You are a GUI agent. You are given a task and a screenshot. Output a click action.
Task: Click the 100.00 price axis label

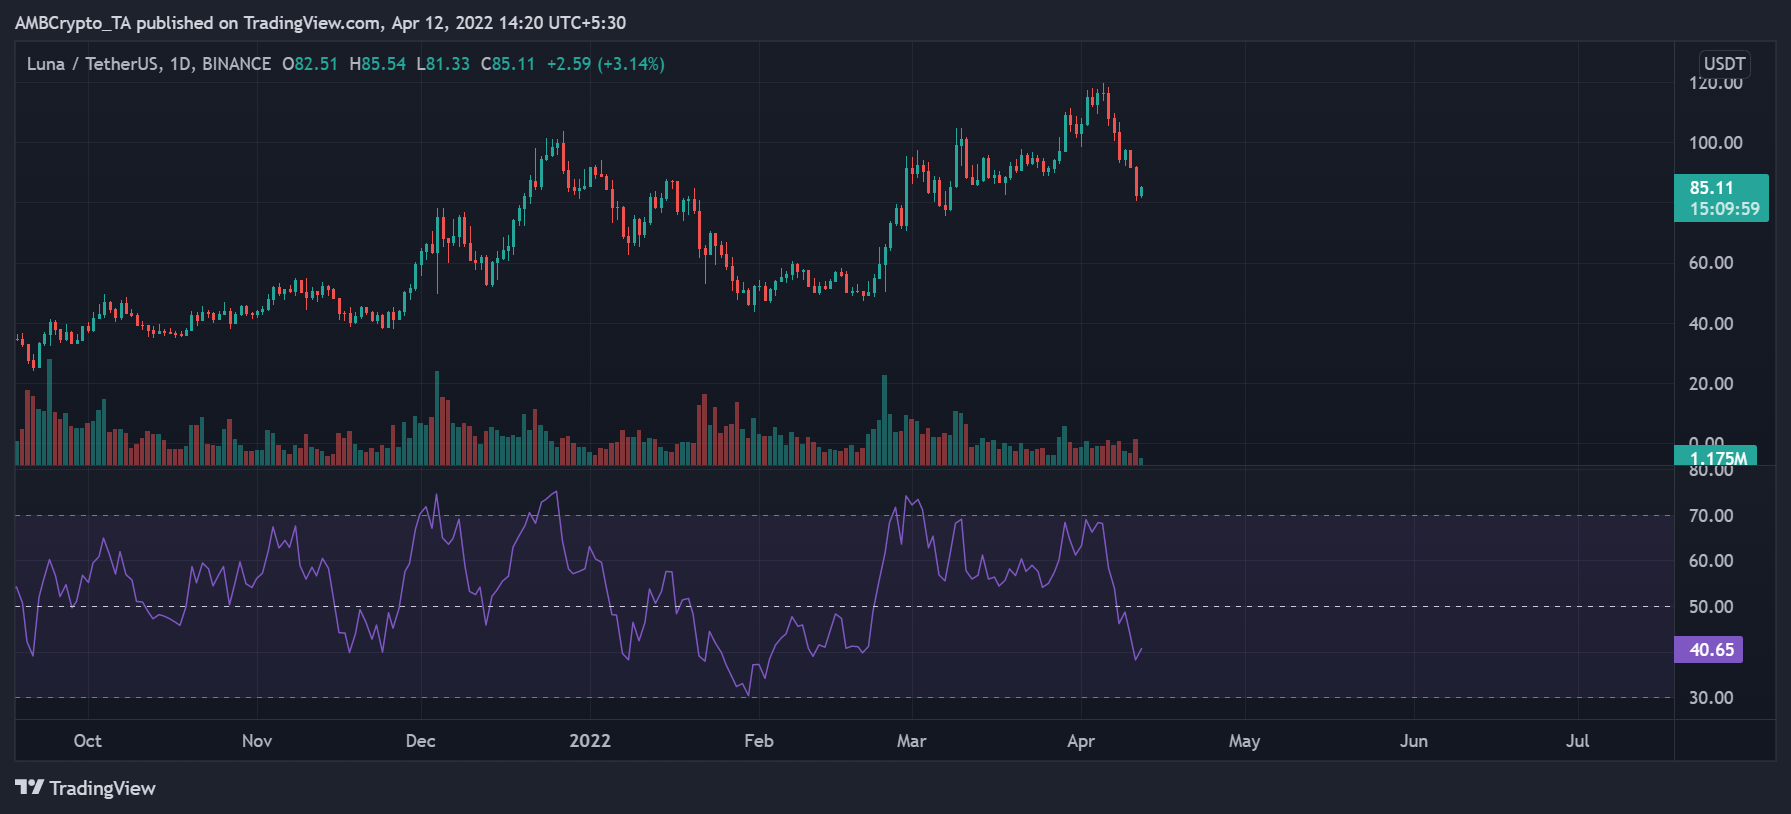[1715, 142]
